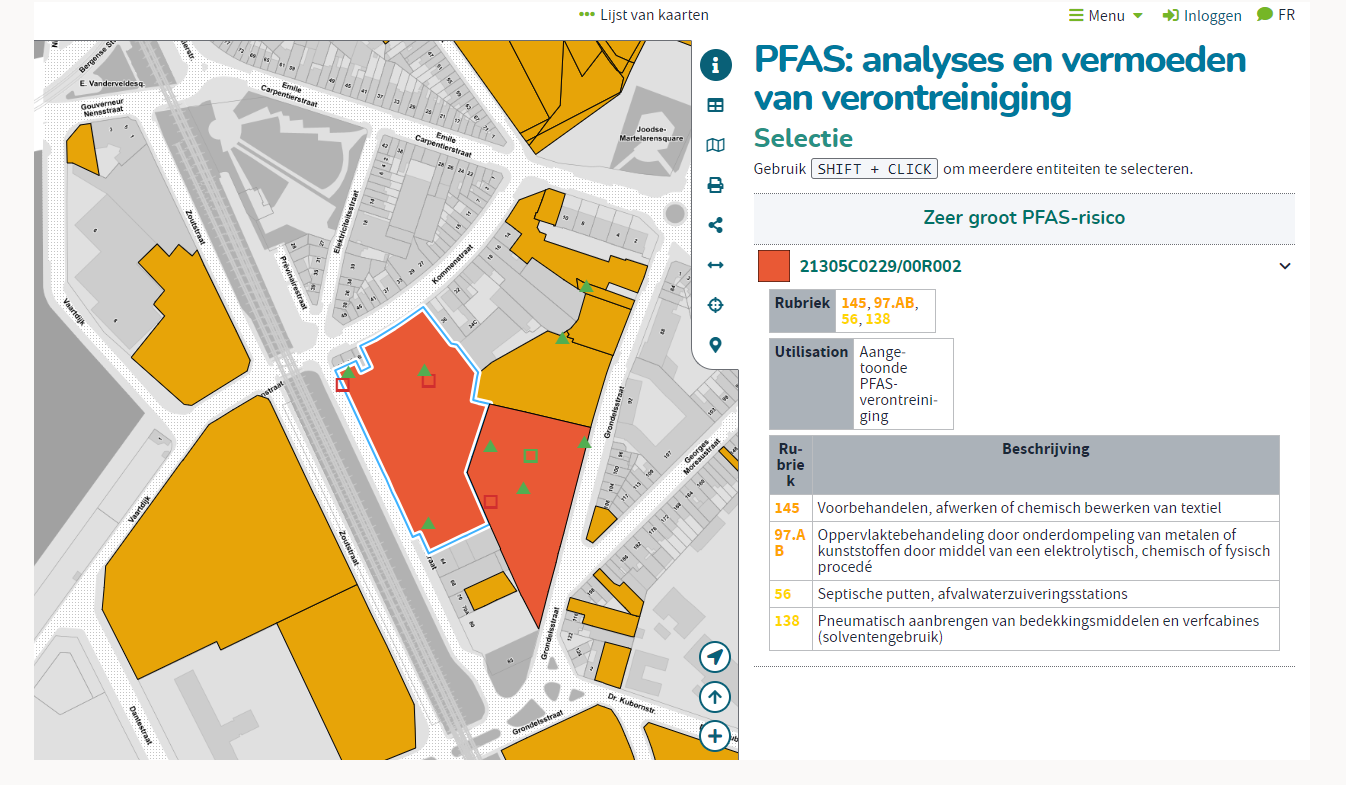
Task: Click the zoom in plus button
Action: (715, 737)
